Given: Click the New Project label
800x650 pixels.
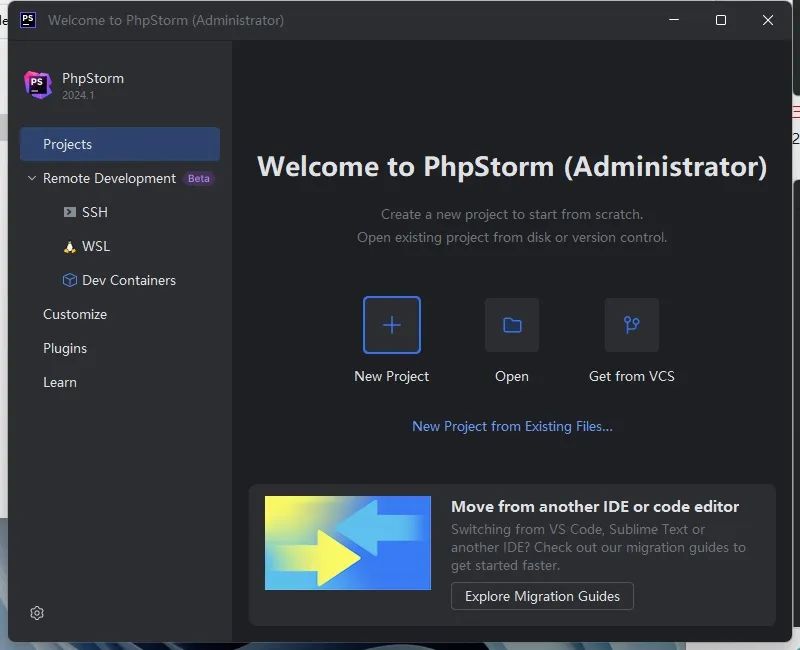Looking at the screenshot, I should 392,377.
